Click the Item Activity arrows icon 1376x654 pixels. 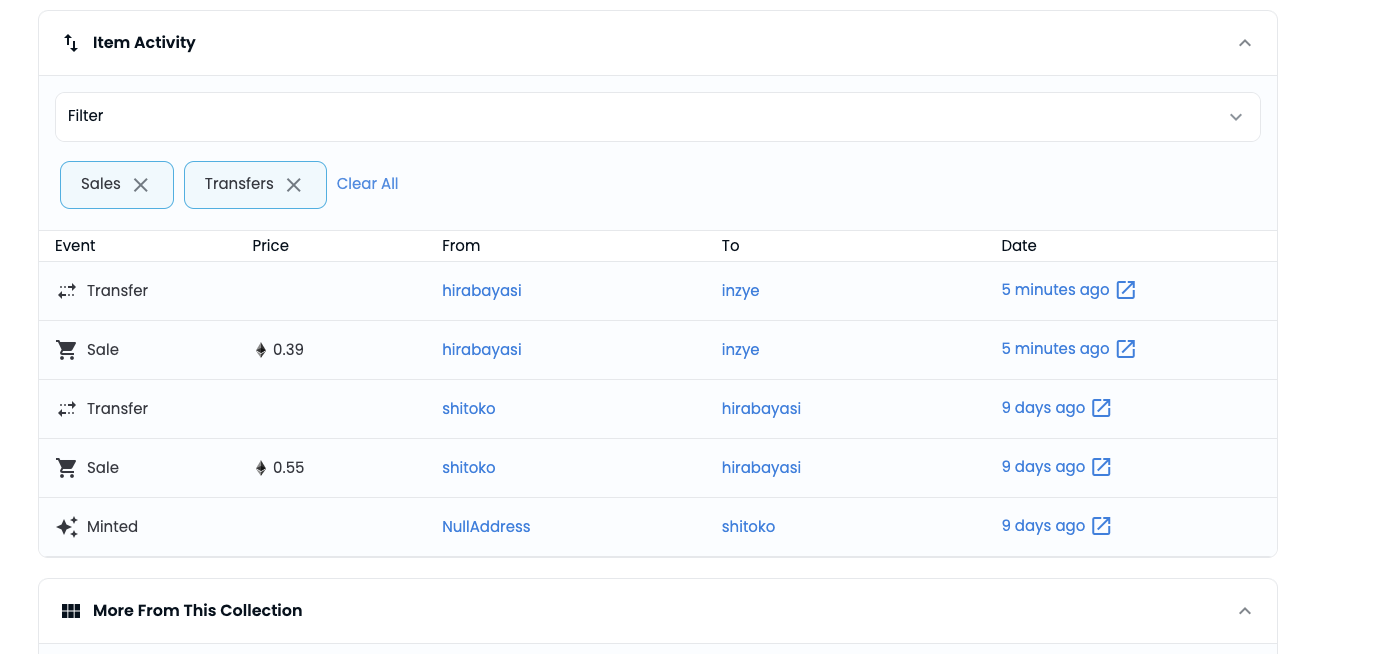tap(71, 43)
